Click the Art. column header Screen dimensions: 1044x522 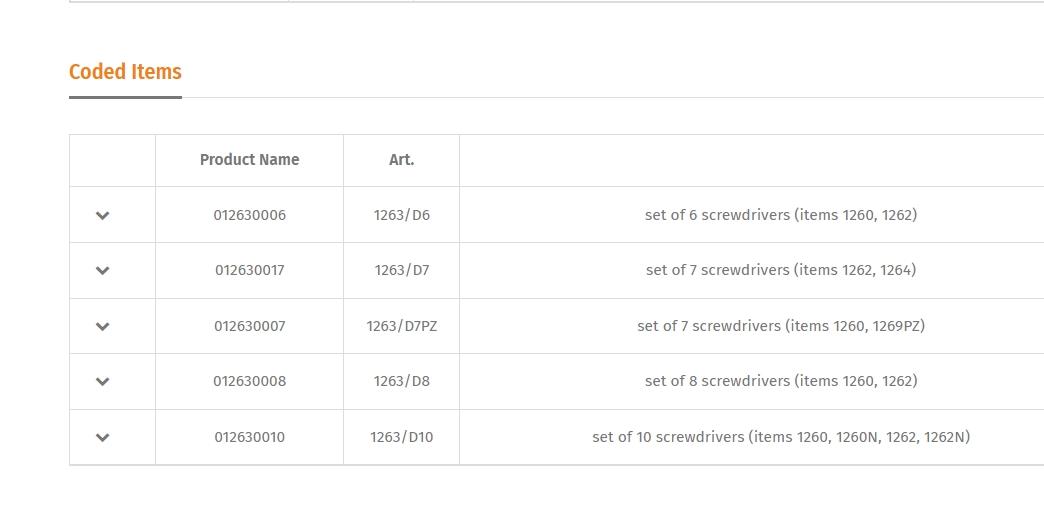click(401, 160)
